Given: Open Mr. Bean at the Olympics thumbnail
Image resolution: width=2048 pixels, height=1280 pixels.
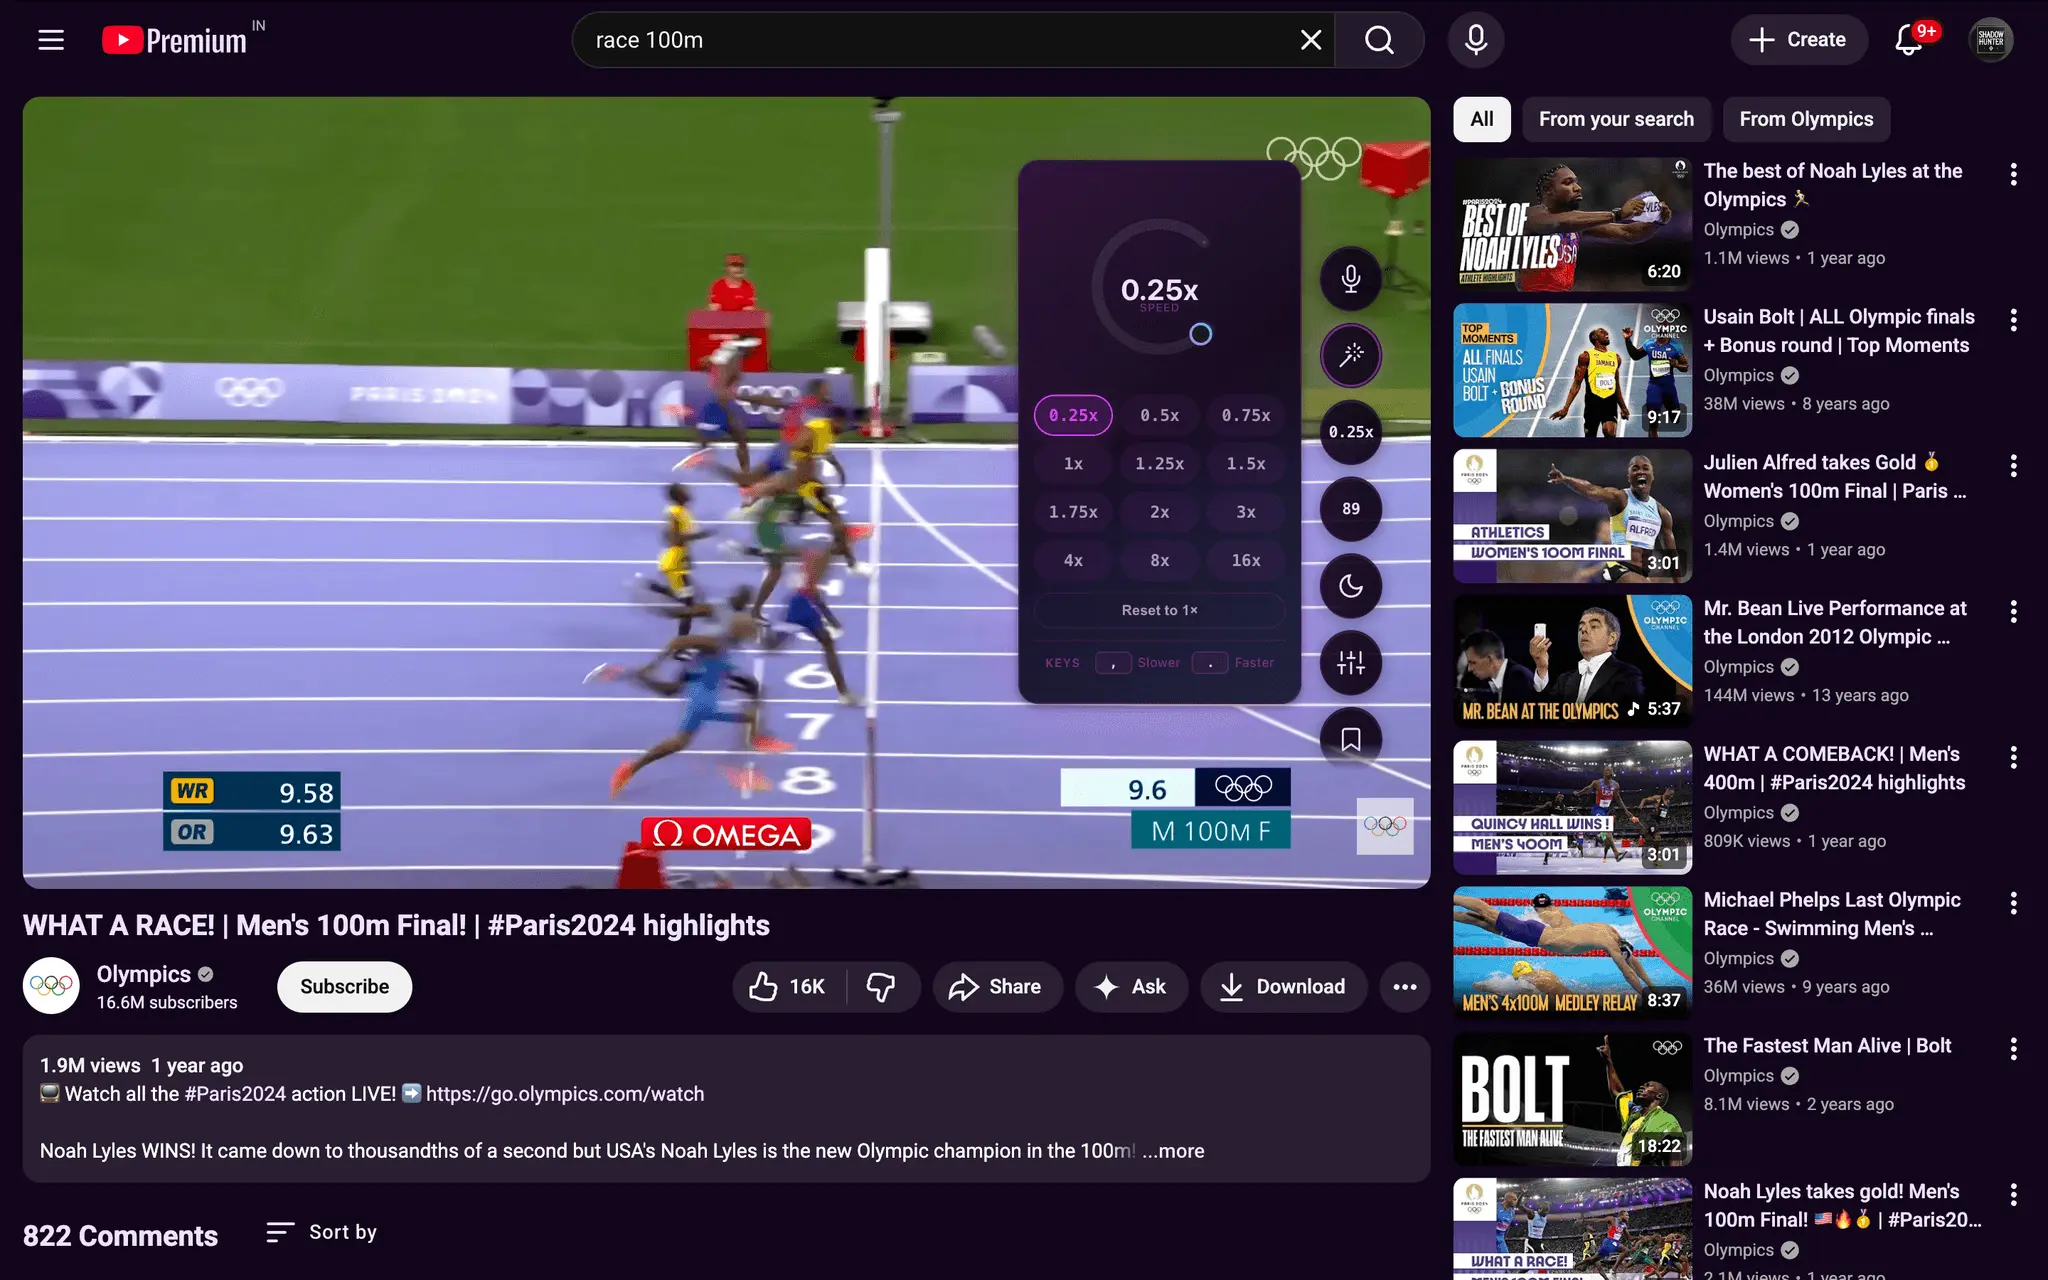Looking at the screenshot, I should [1572, 661].
